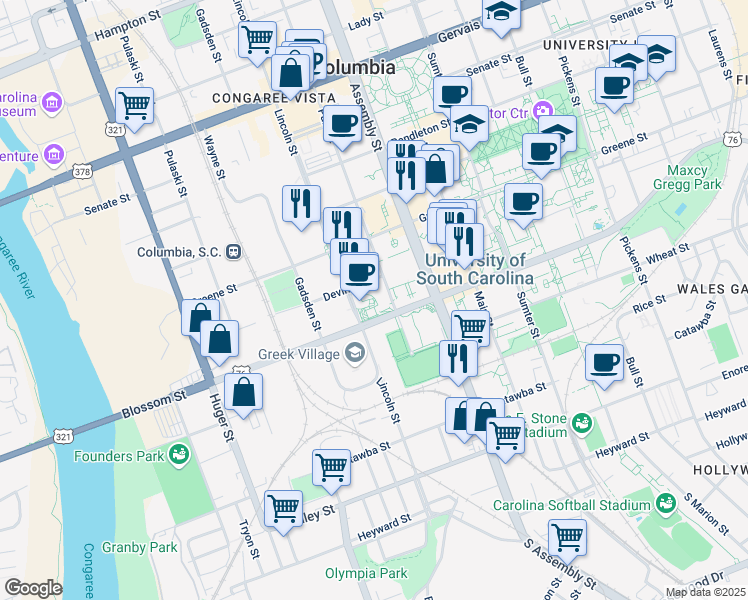Viewport: 748px width, 600px height.
Task: Select the museum pin near Carolina Museum label
Action: tap(52, 103)
